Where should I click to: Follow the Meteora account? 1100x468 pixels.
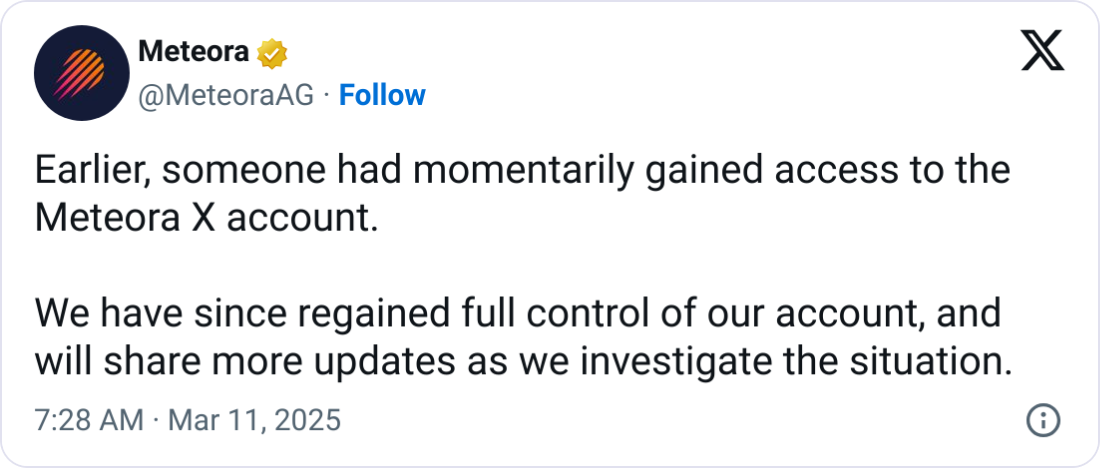[382, 95]
